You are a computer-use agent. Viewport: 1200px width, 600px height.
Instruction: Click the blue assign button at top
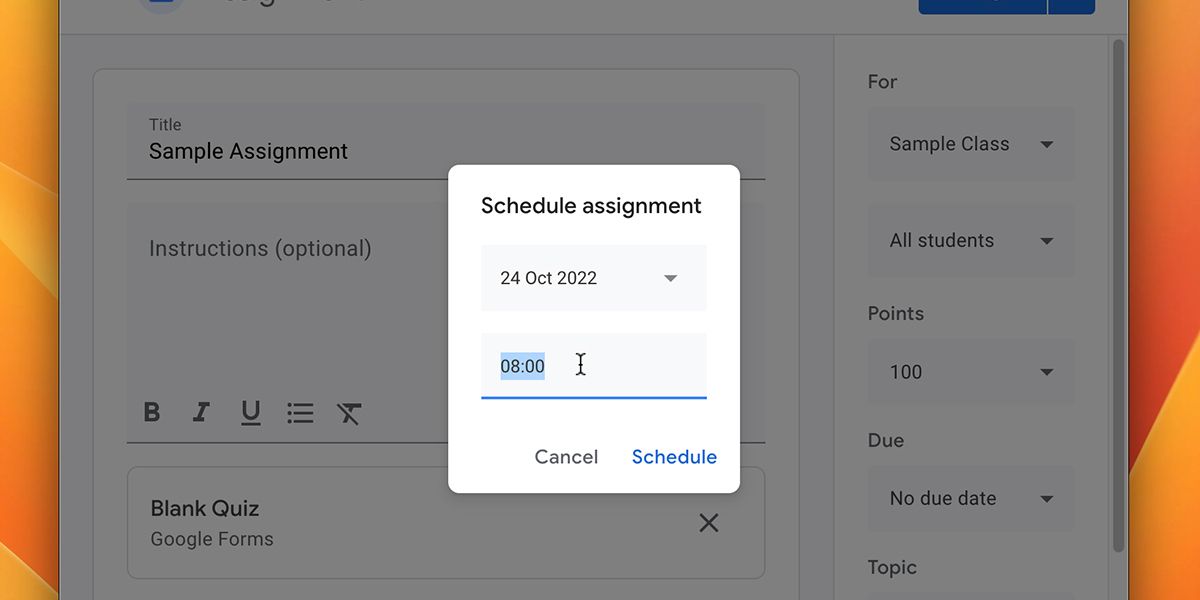click(982, 6)
